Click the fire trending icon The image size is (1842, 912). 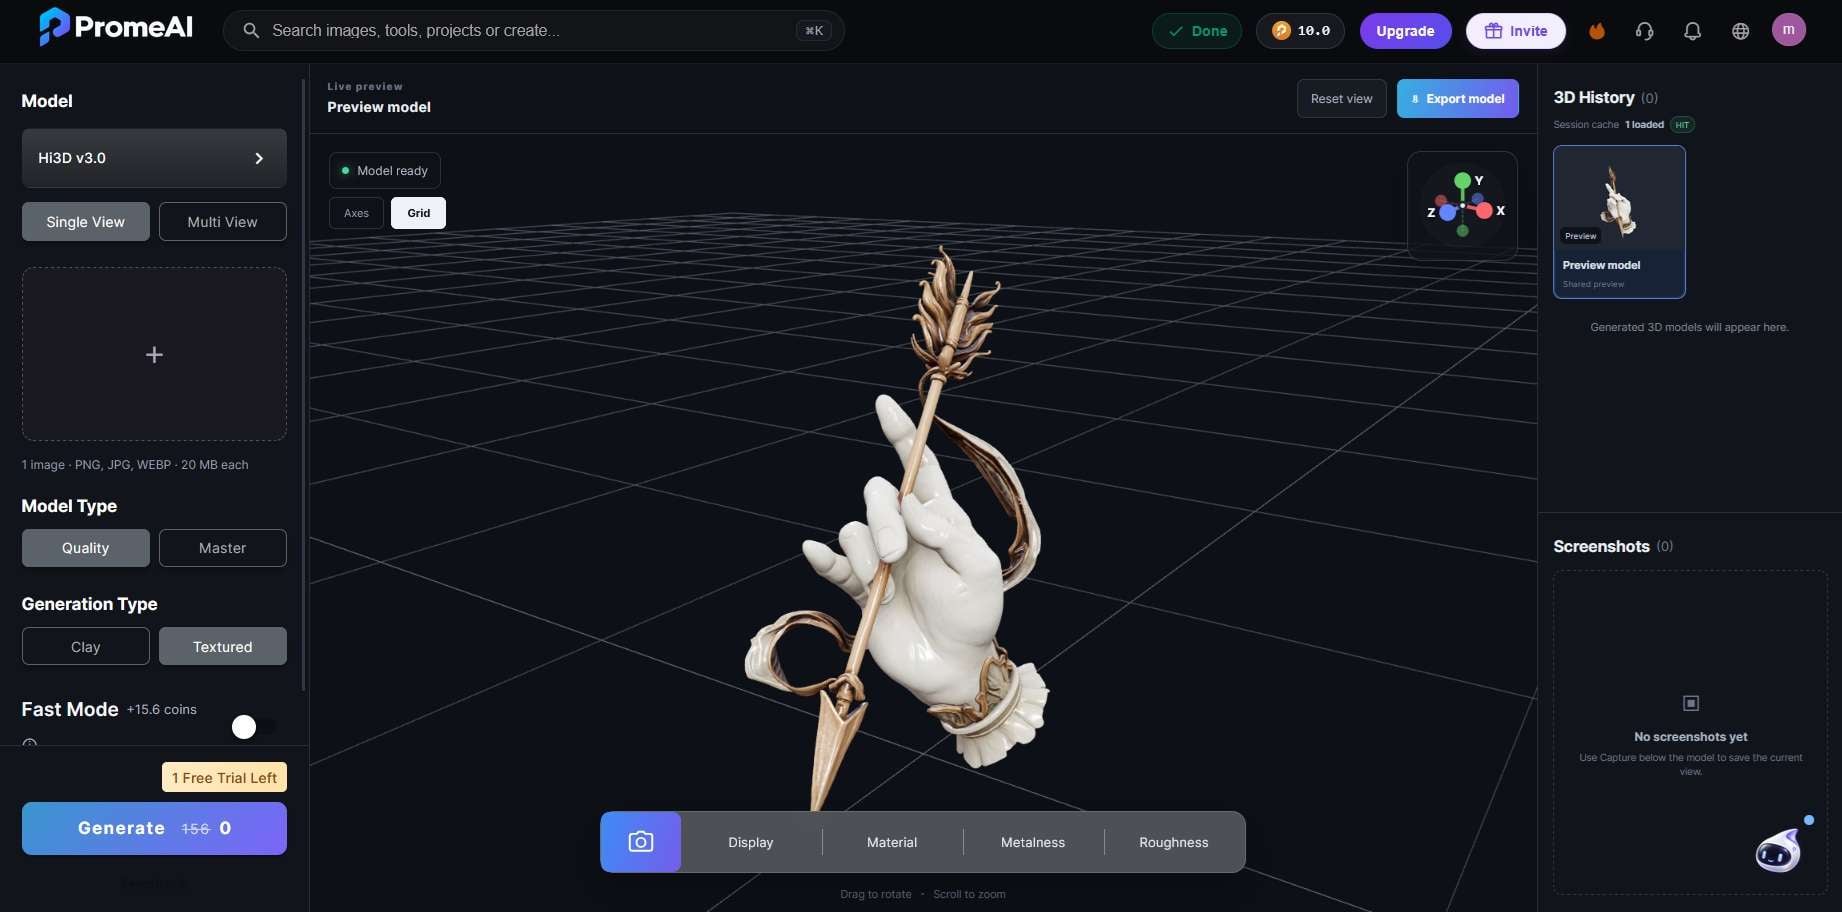(1597, 31)
